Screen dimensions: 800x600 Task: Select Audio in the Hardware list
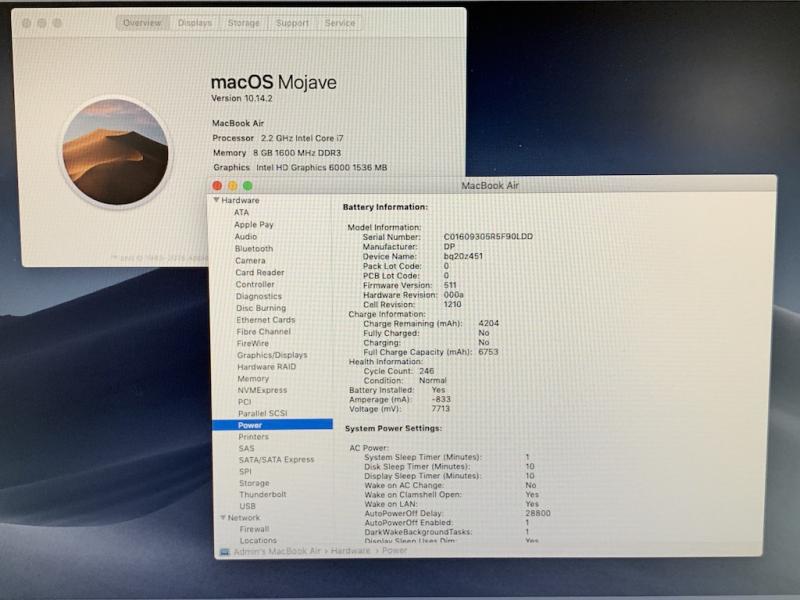tap(245, 236)
